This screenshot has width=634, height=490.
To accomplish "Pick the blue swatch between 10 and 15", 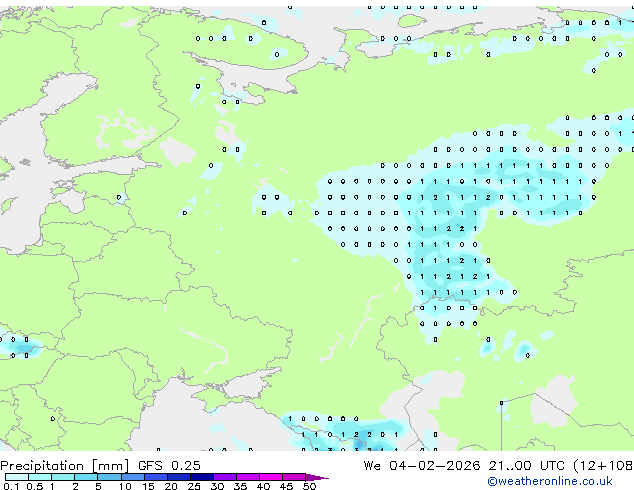I will click(x=132, y=477).
